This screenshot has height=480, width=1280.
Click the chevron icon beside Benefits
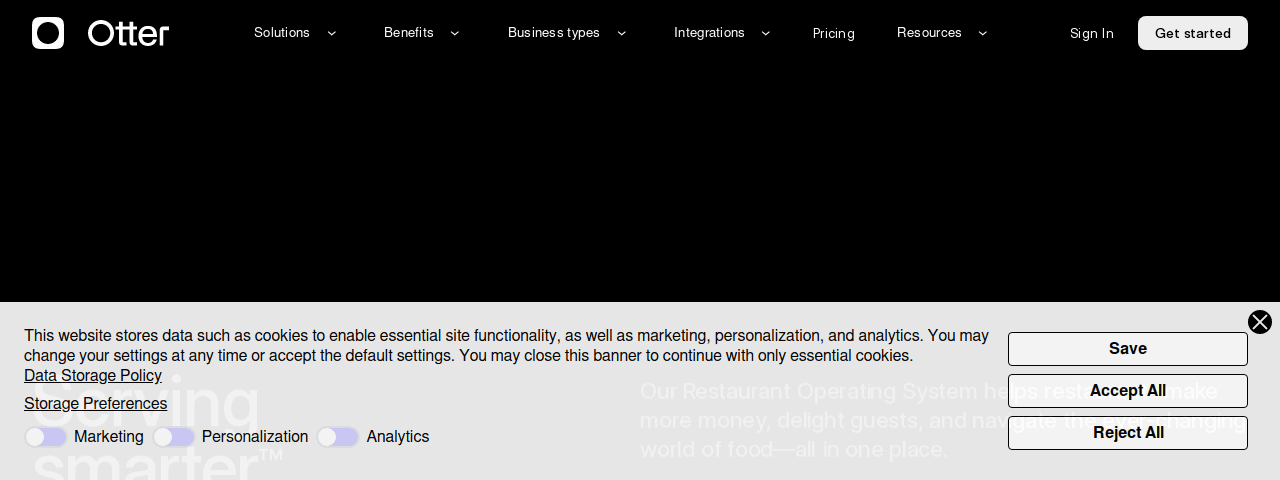click(x=455, y=33)
